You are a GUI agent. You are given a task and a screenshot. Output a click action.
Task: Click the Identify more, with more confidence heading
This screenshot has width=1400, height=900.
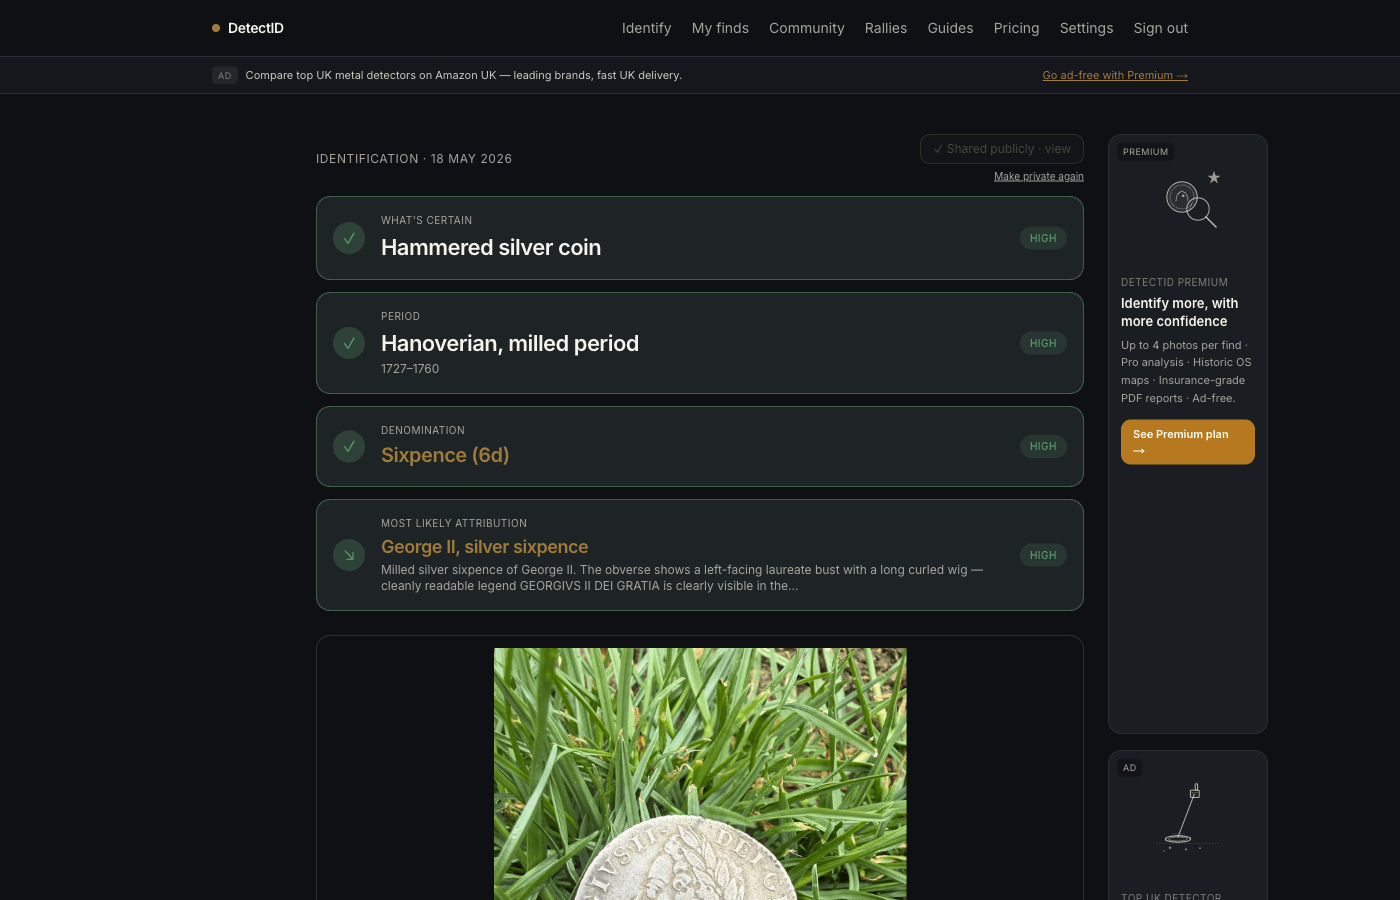point(1180,312)
